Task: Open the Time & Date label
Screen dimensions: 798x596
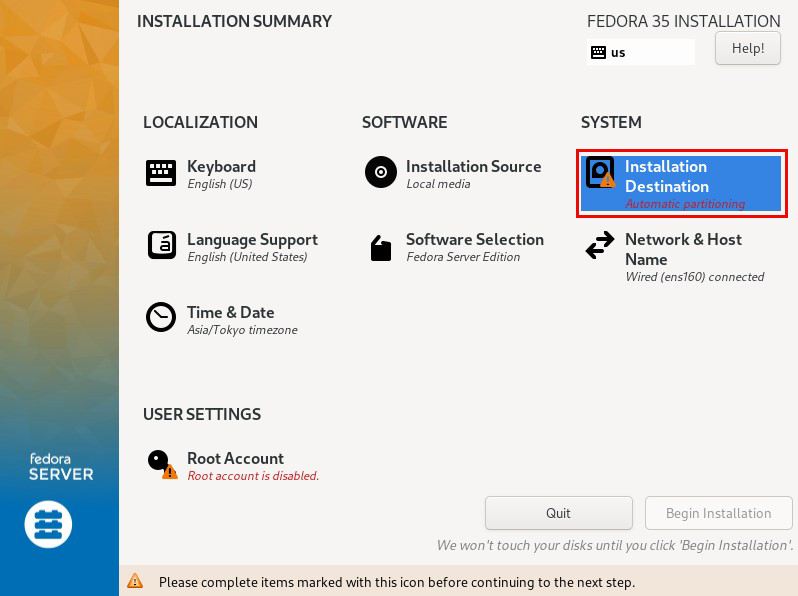Action: 231,312
